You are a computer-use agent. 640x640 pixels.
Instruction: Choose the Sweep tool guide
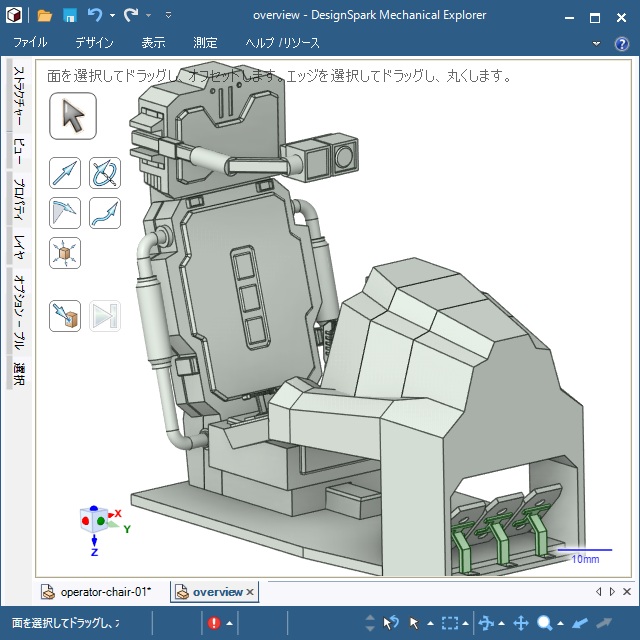tap(105, 213)
